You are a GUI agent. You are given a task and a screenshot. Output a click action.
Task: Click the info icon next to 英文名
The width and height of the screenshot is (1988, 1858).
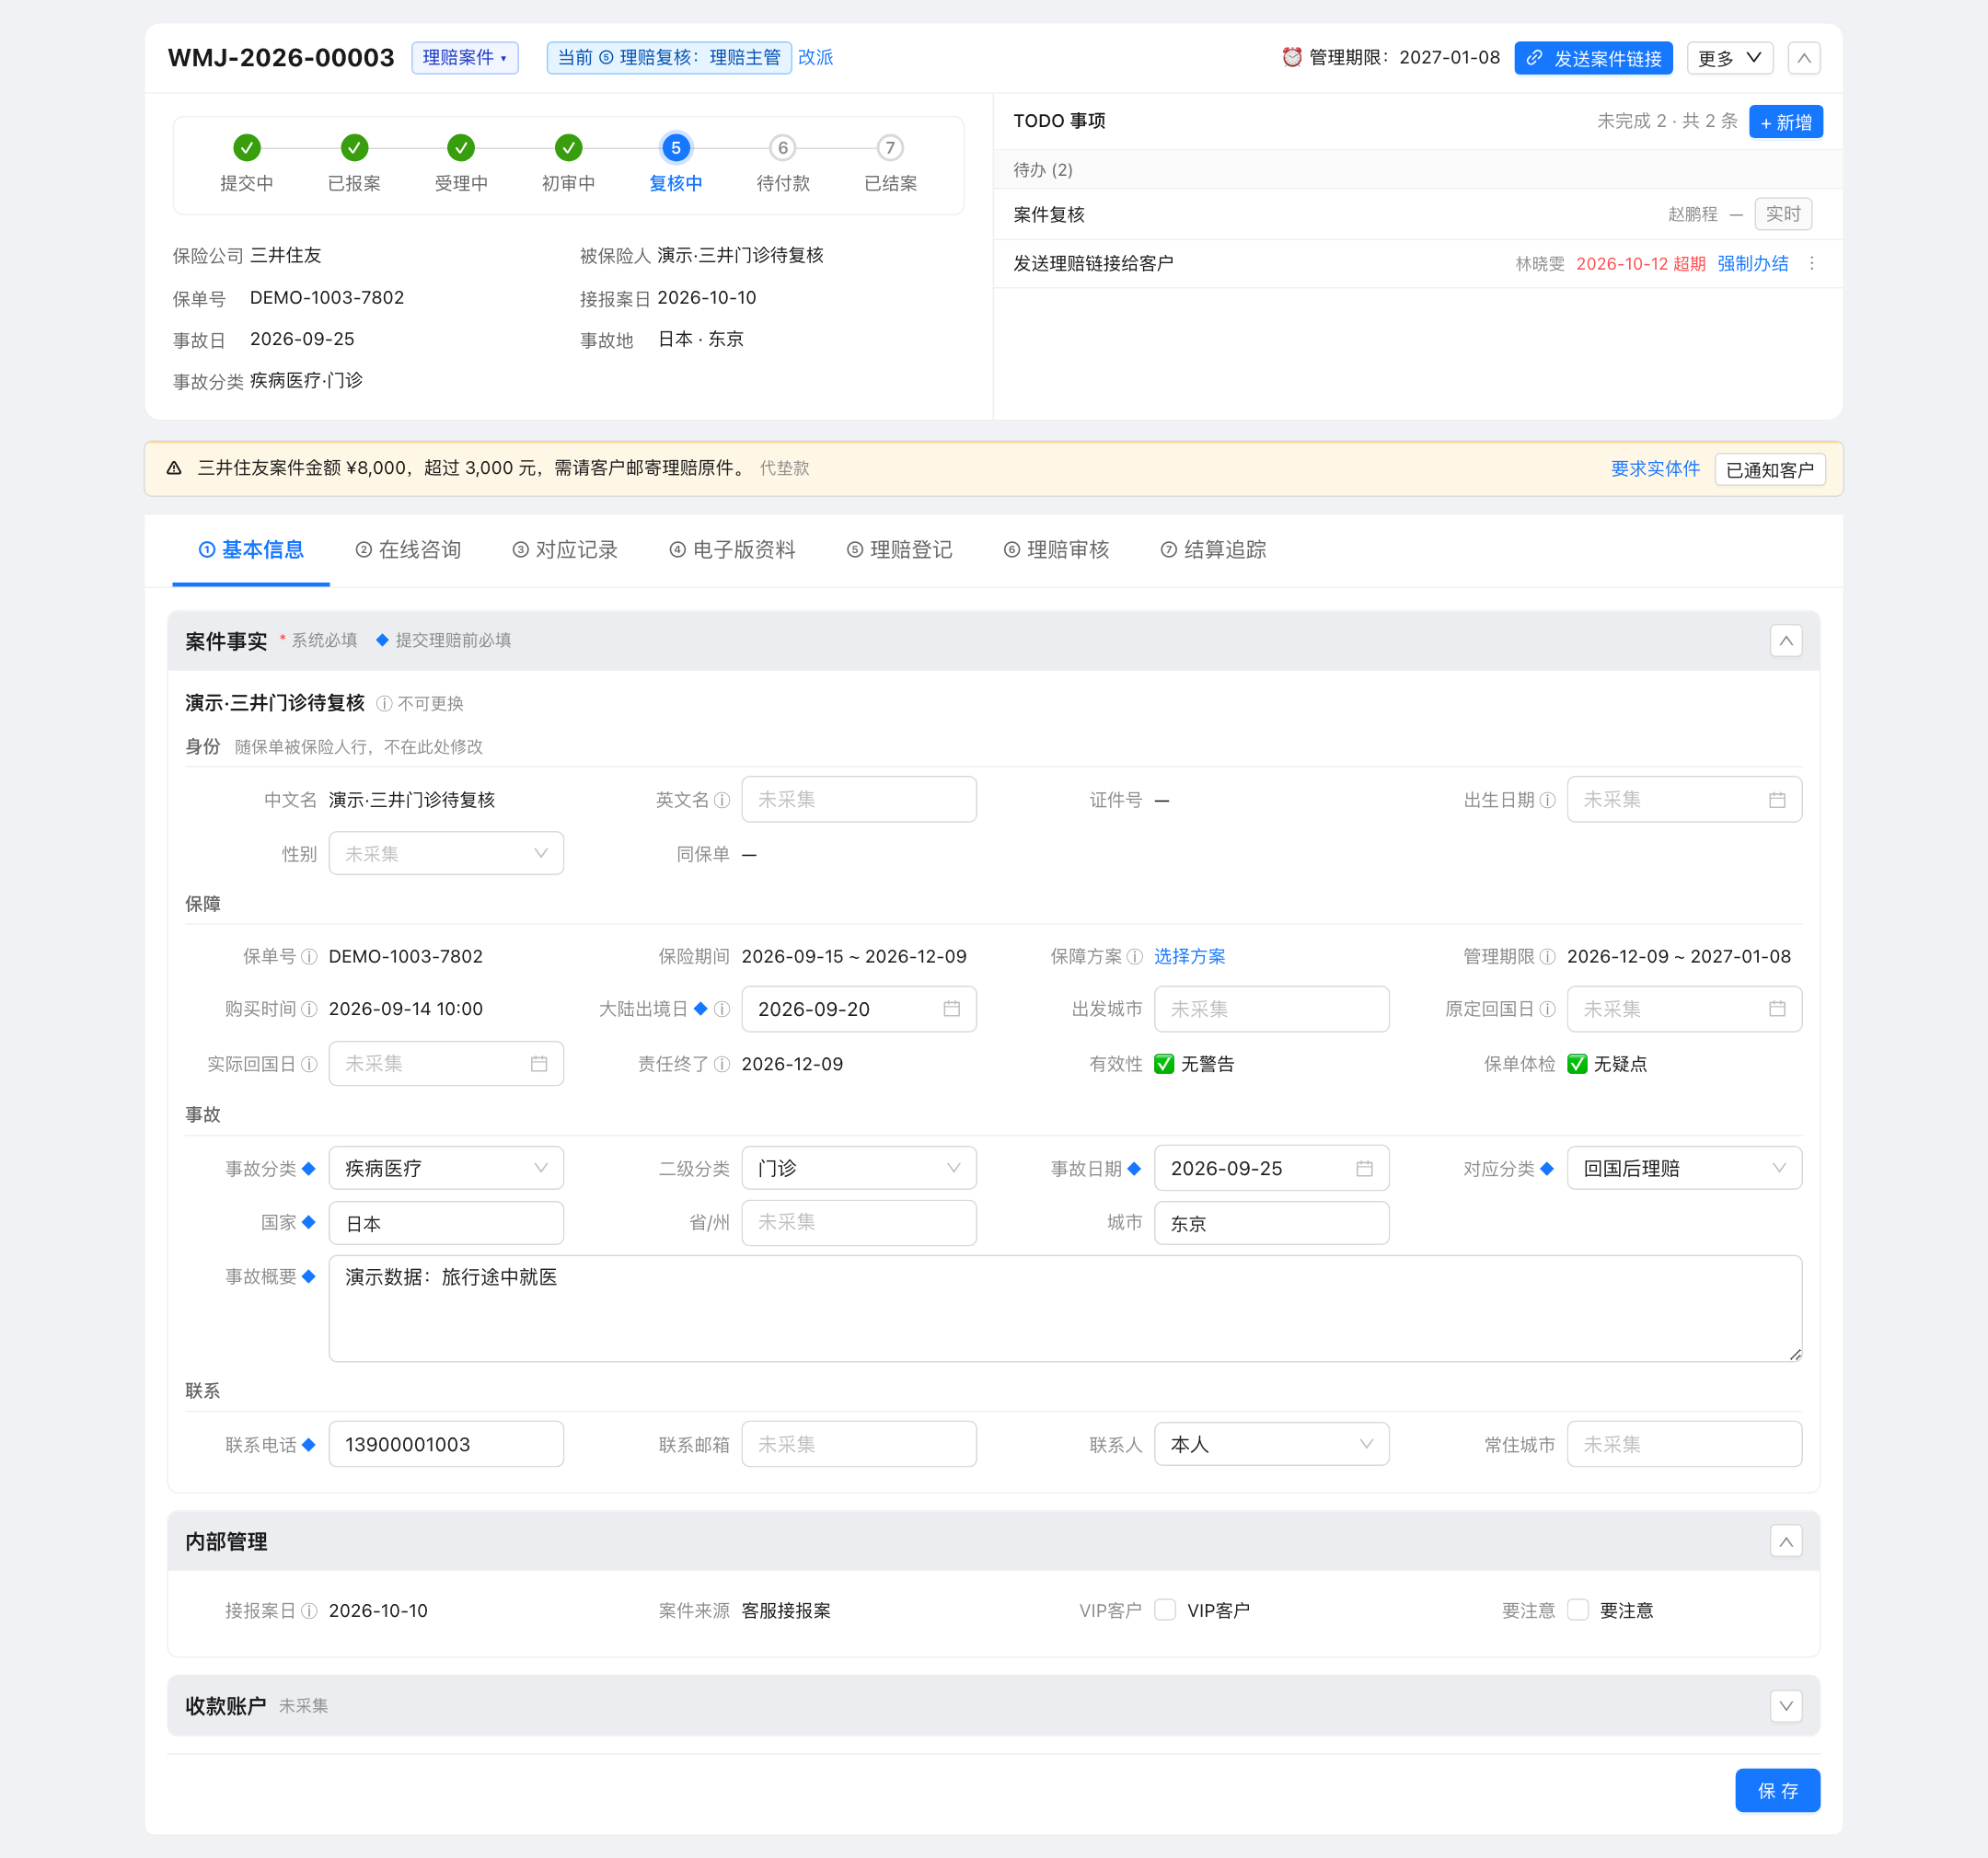(722, 800)
